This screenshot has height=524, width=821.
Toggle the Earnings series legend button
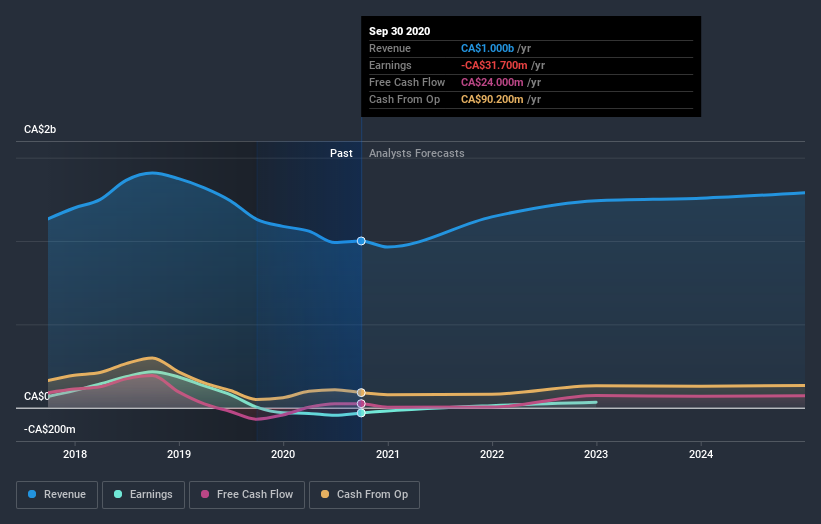tap(143, 495)
